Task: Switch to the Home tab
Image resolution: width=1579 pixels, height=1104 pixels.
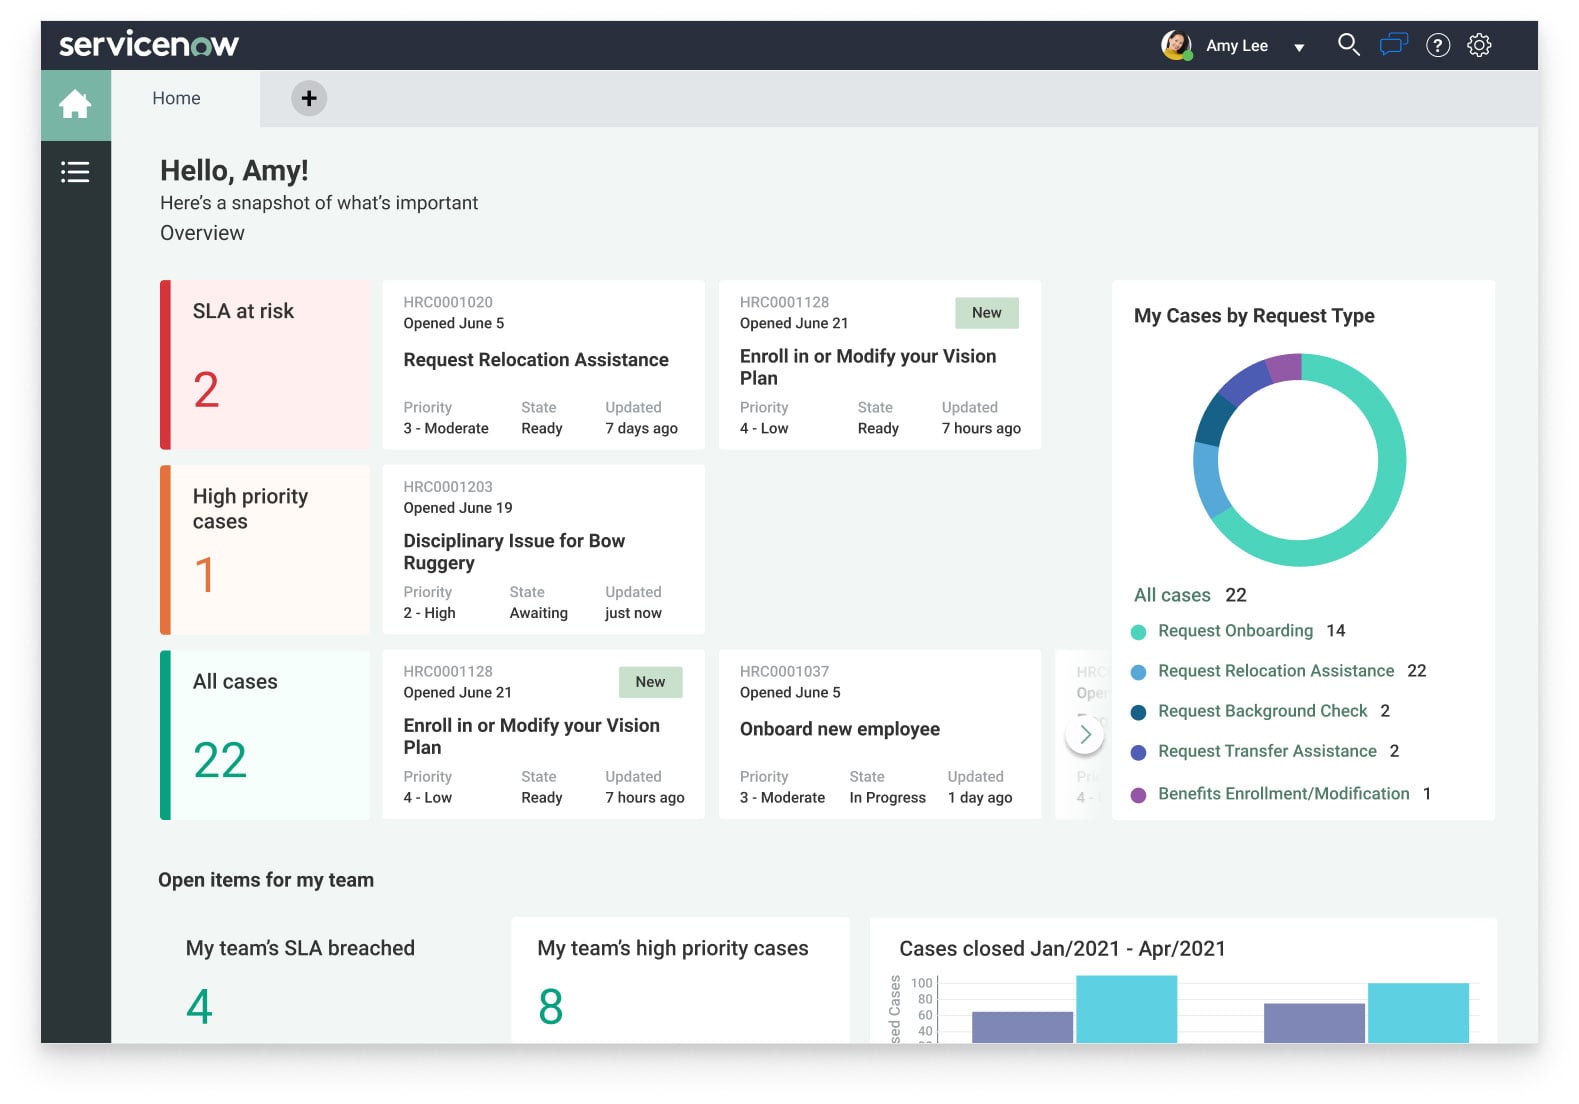Action: 177,98
